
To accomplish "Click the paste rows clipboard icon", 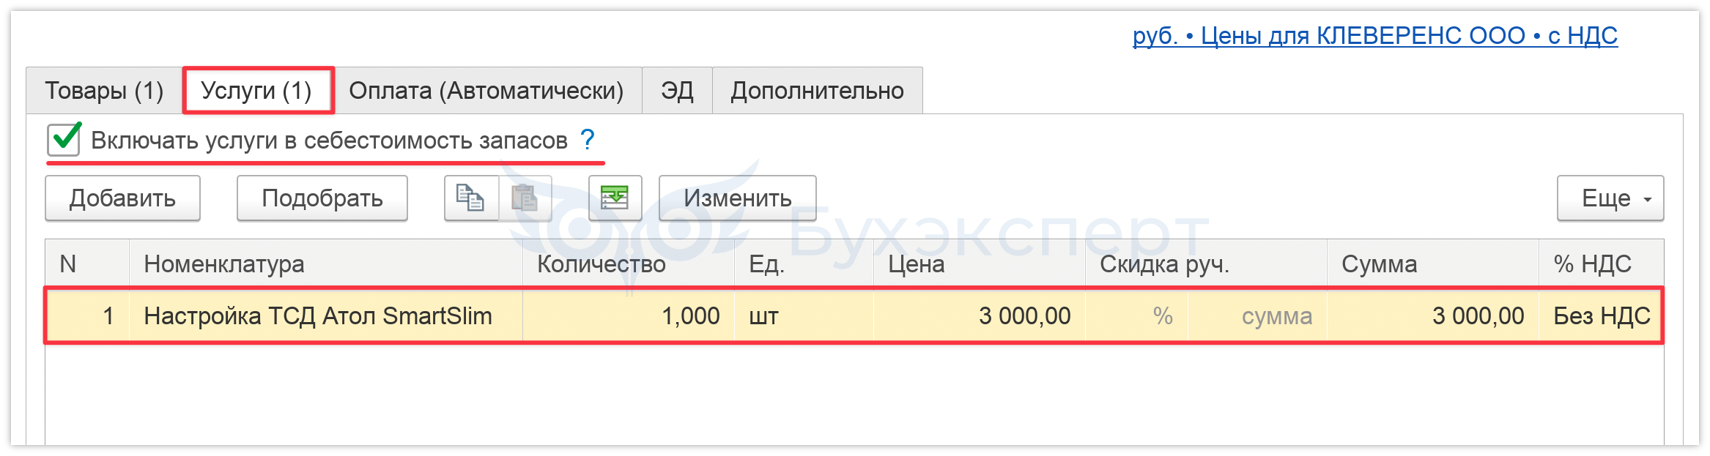I will tap(525, 198).
